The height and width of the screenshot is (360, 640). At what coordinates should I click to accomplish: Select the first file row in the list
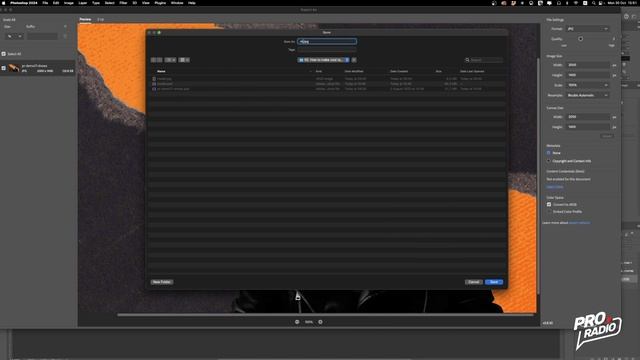pos(327,78)
